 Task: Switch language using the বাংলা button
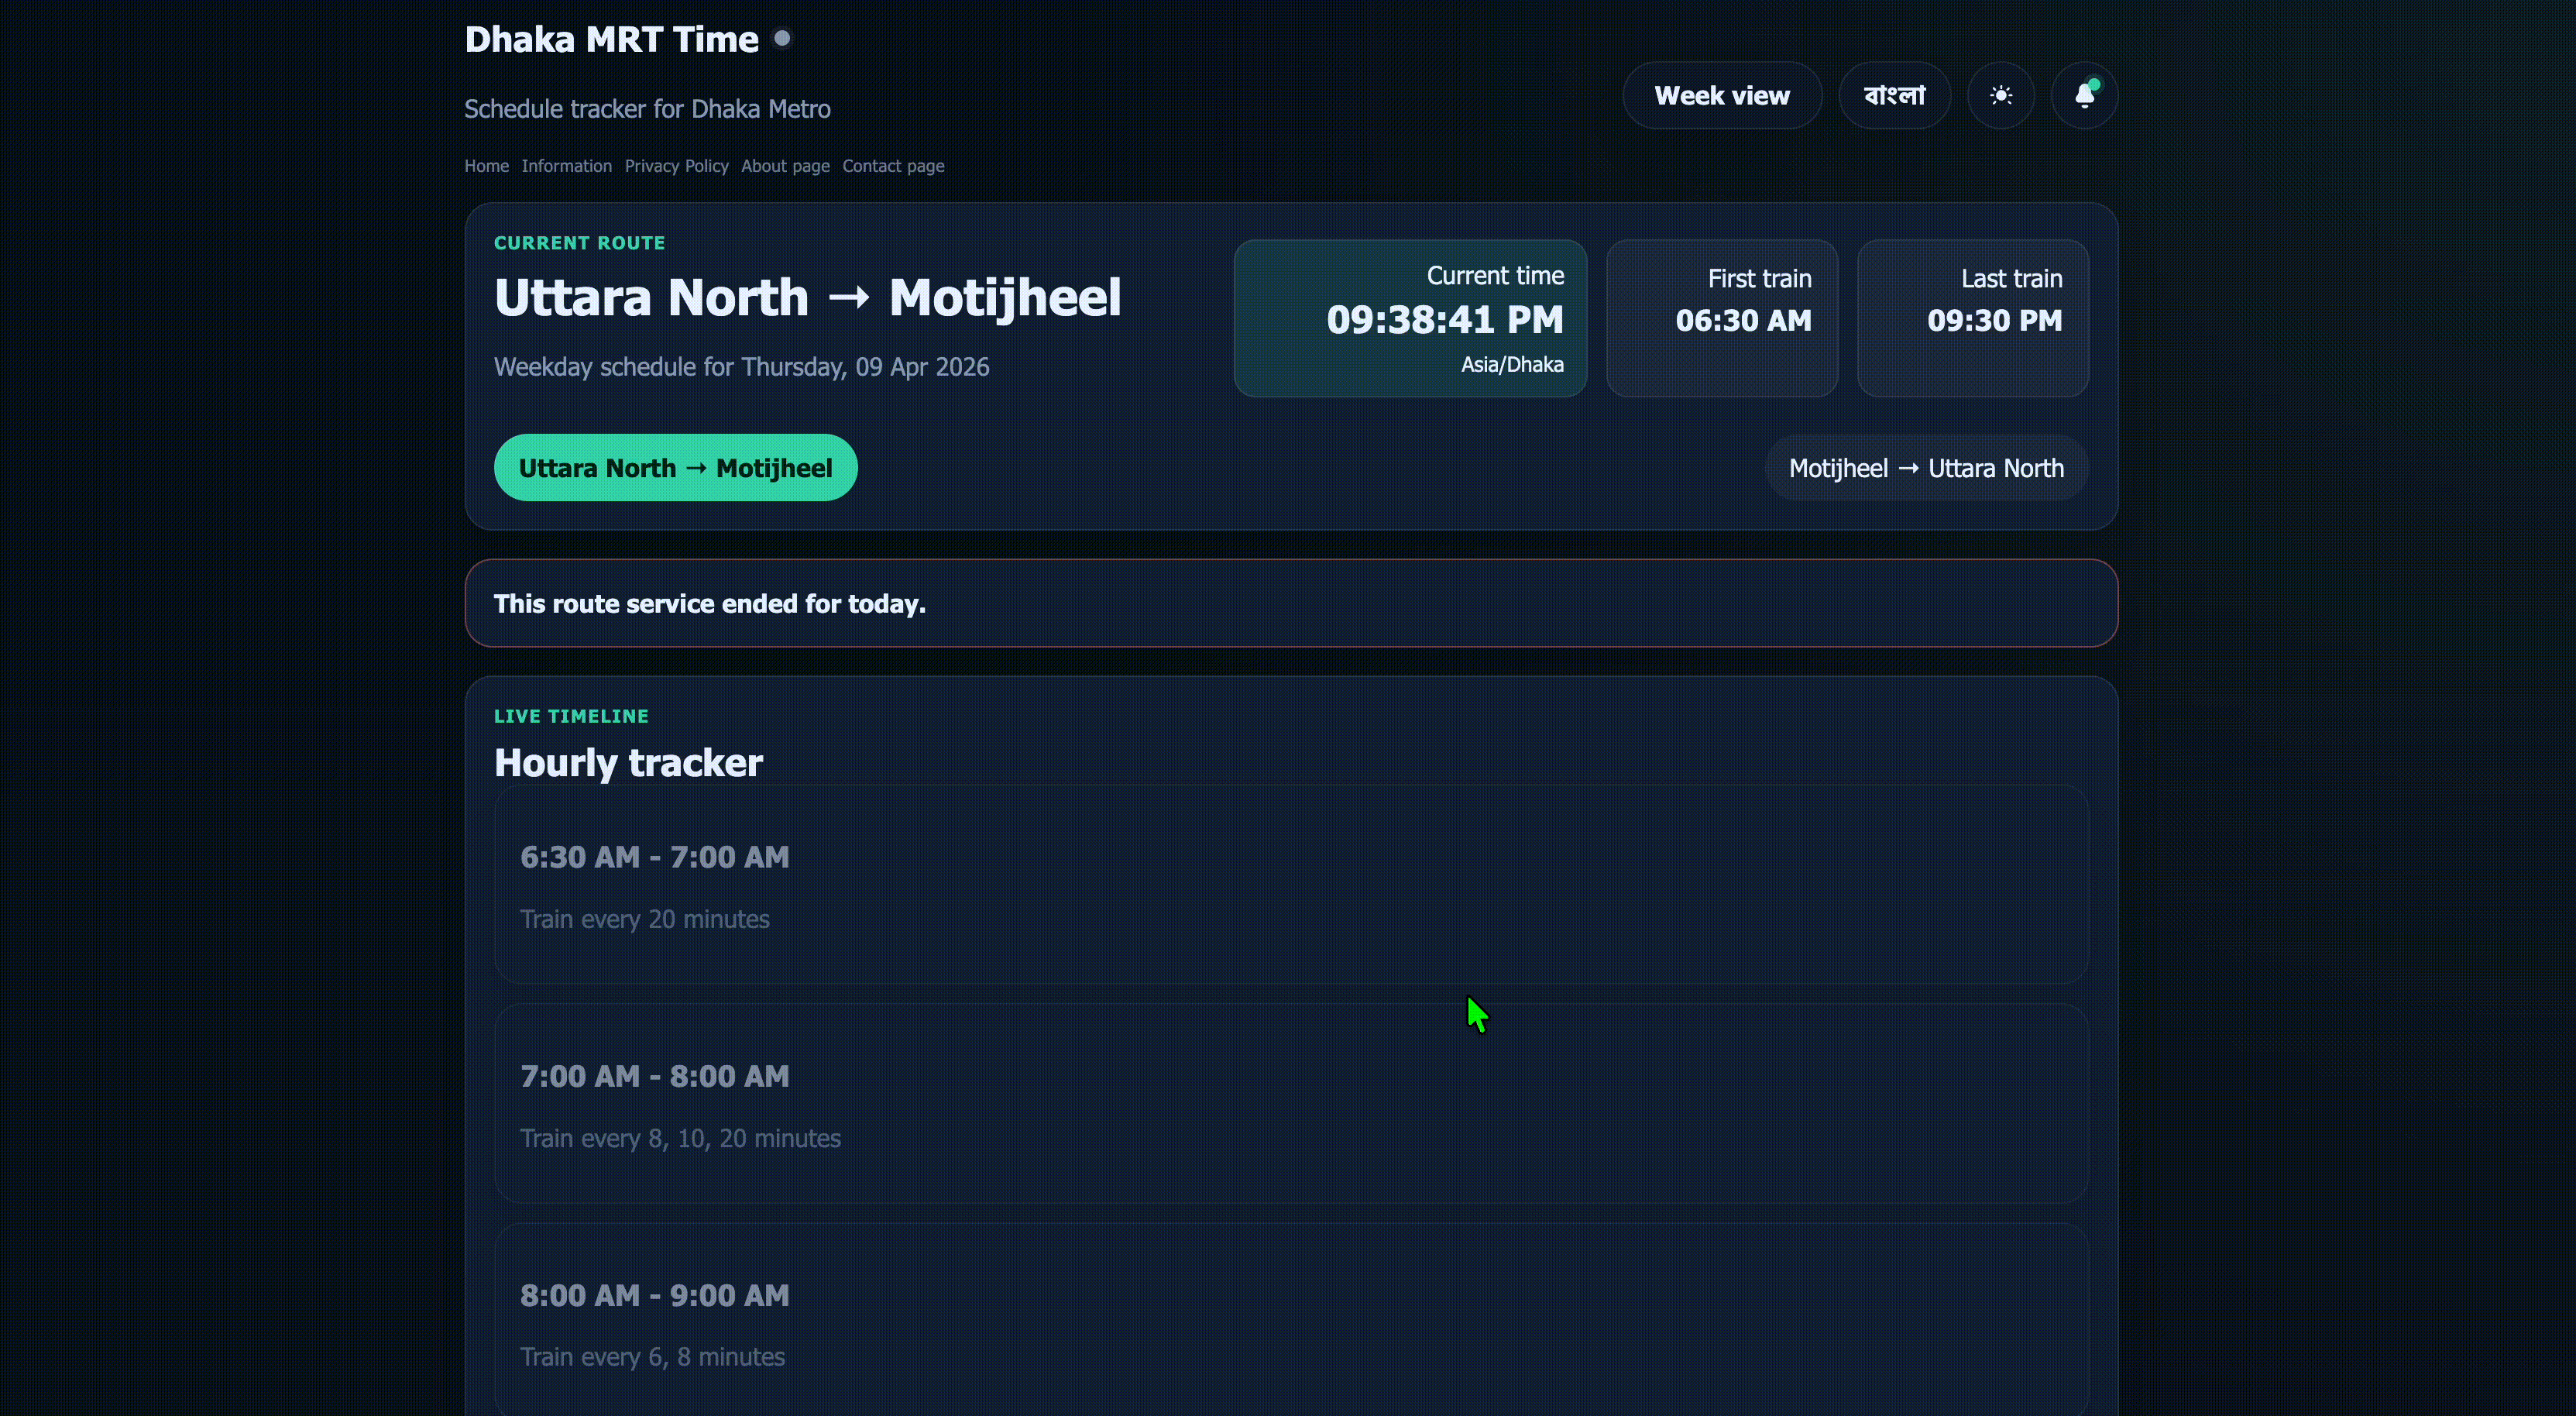pos(1894,95)
